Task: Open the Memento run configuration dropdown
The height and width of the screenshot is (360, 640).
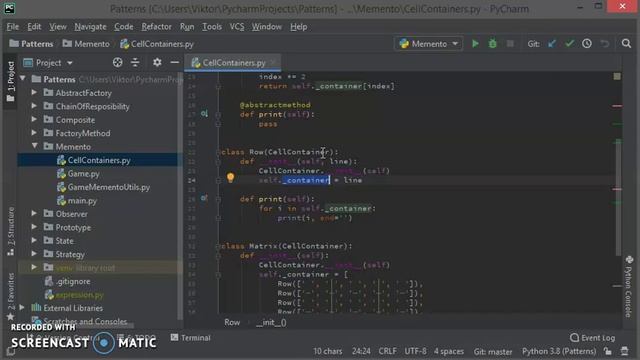Action: click(429, 44)
